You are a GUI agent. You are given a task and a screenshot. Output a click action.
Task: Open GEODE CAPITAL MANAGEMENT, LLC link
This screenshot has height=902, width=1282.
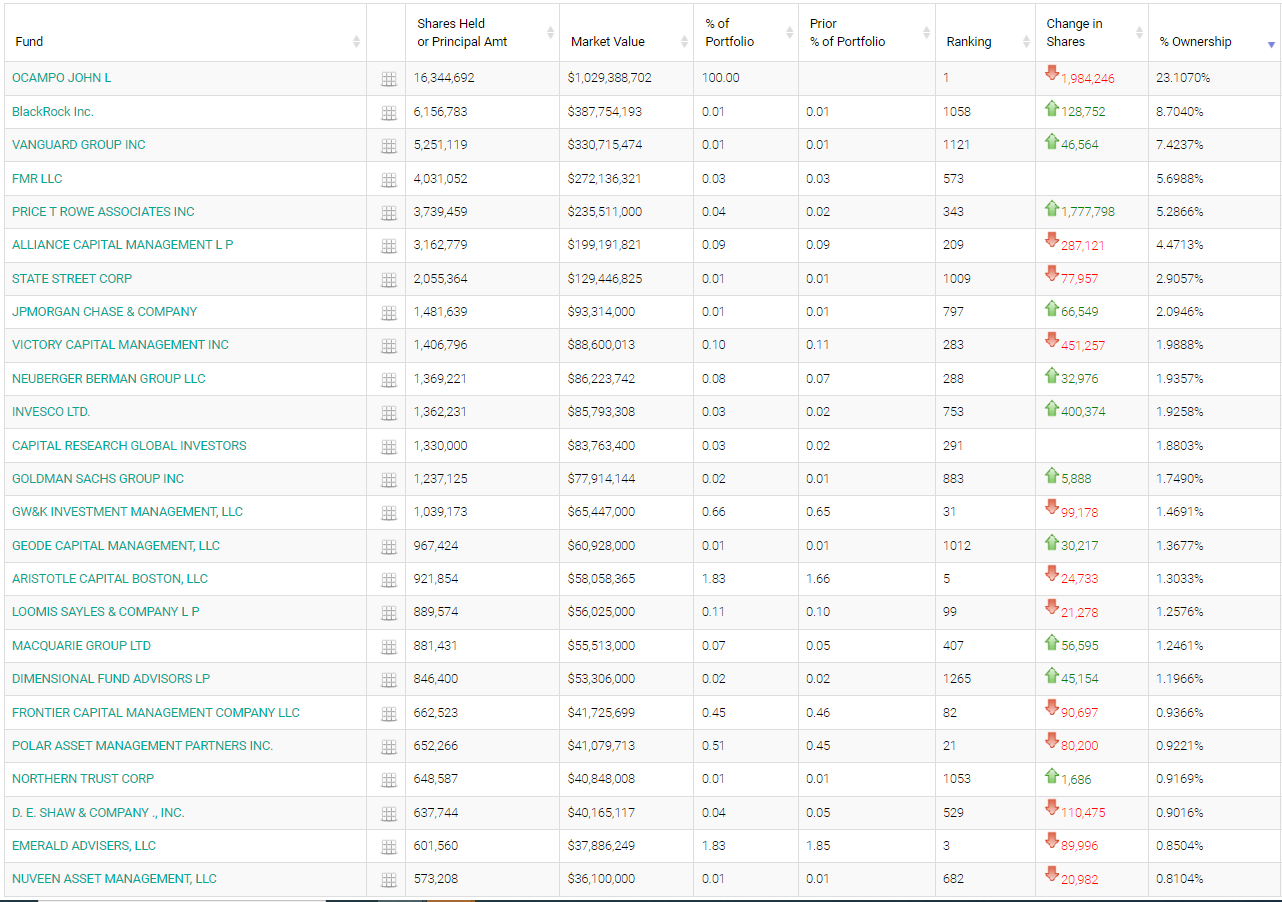point(116,546)
